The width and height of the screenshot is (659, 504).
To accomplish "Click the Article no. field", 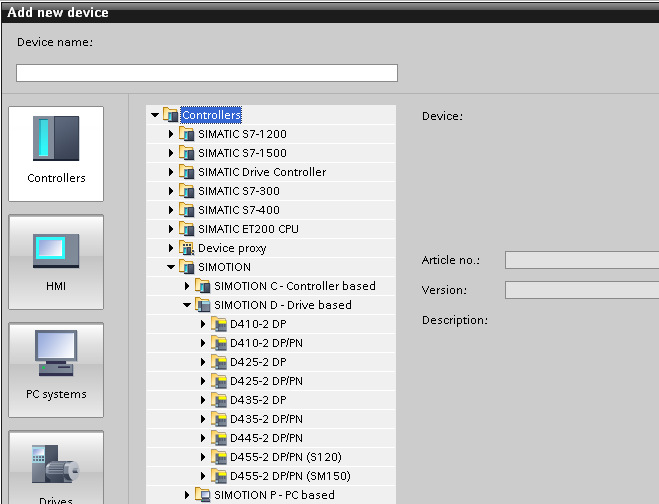I will pos(581,260).
